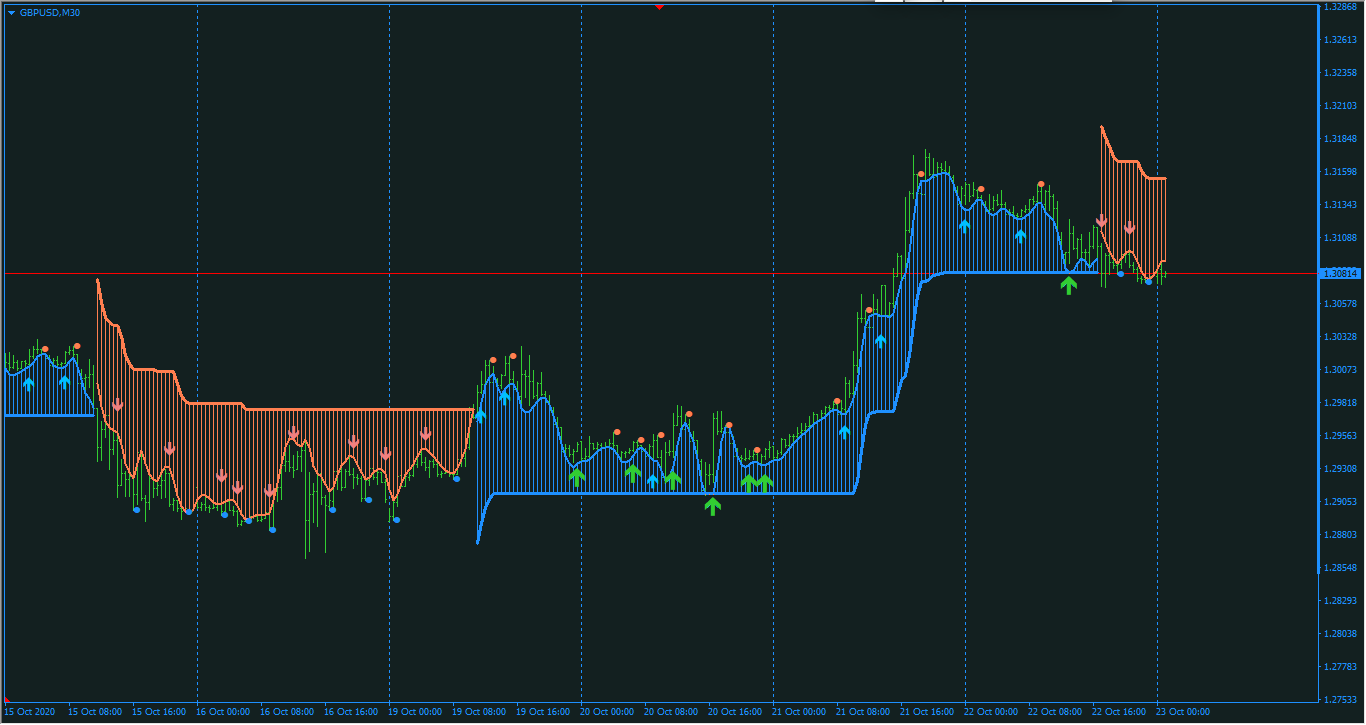This screenshot has height=725, width=1366.
Task: Click the 23 Oct 00:00 time label
Action: point(1183,712)
